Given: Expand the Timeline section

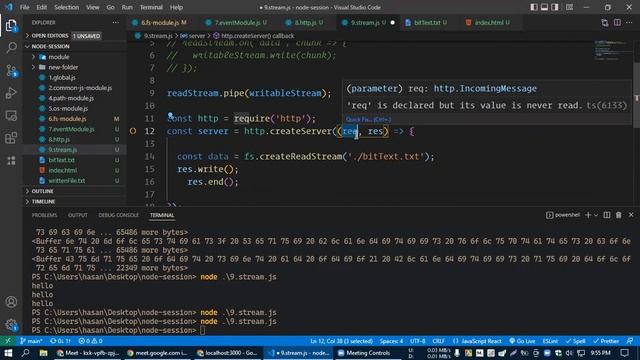Looking at the screenshot, I should pos(75,202).
